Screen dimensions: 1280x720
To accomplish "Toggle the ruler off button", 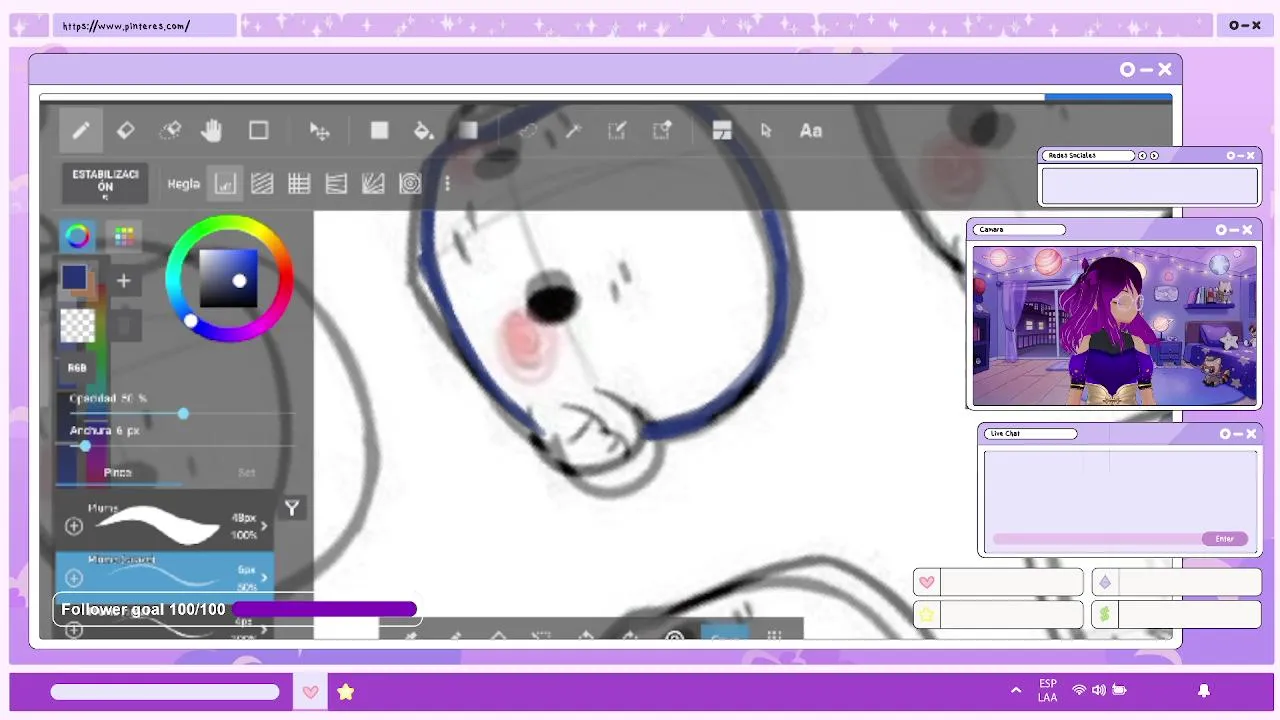I will tap(225, 184).
